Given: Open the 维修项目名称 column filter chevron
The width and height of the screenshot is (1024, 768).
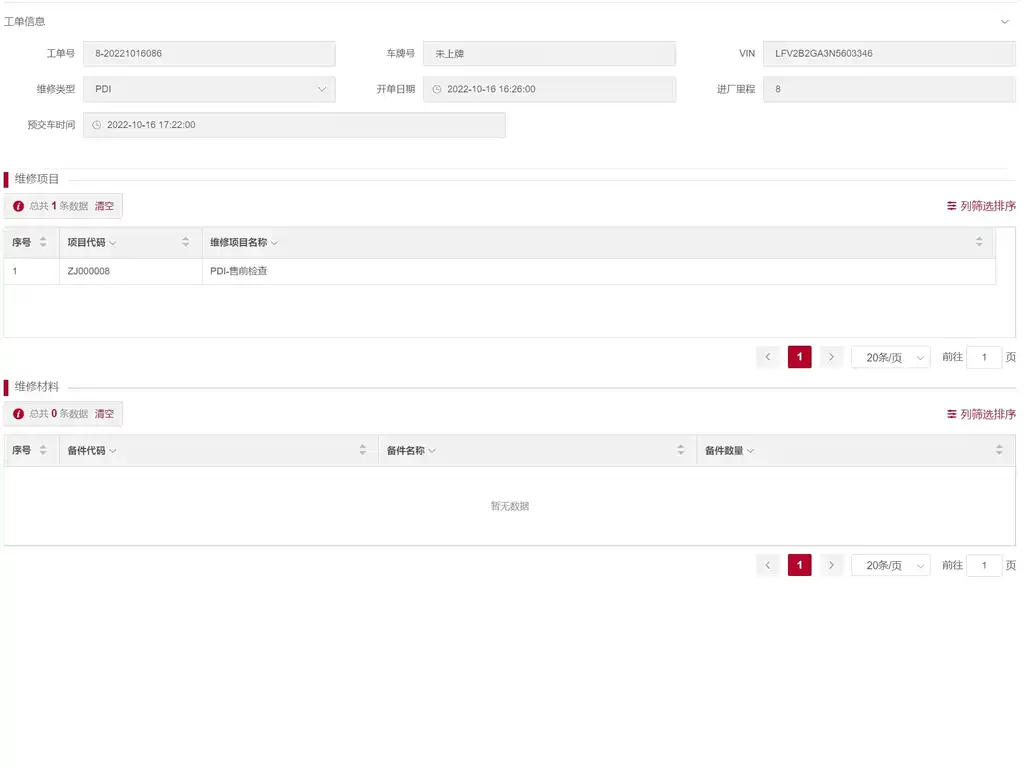Looking at the screenshot, I should (274, 243).
